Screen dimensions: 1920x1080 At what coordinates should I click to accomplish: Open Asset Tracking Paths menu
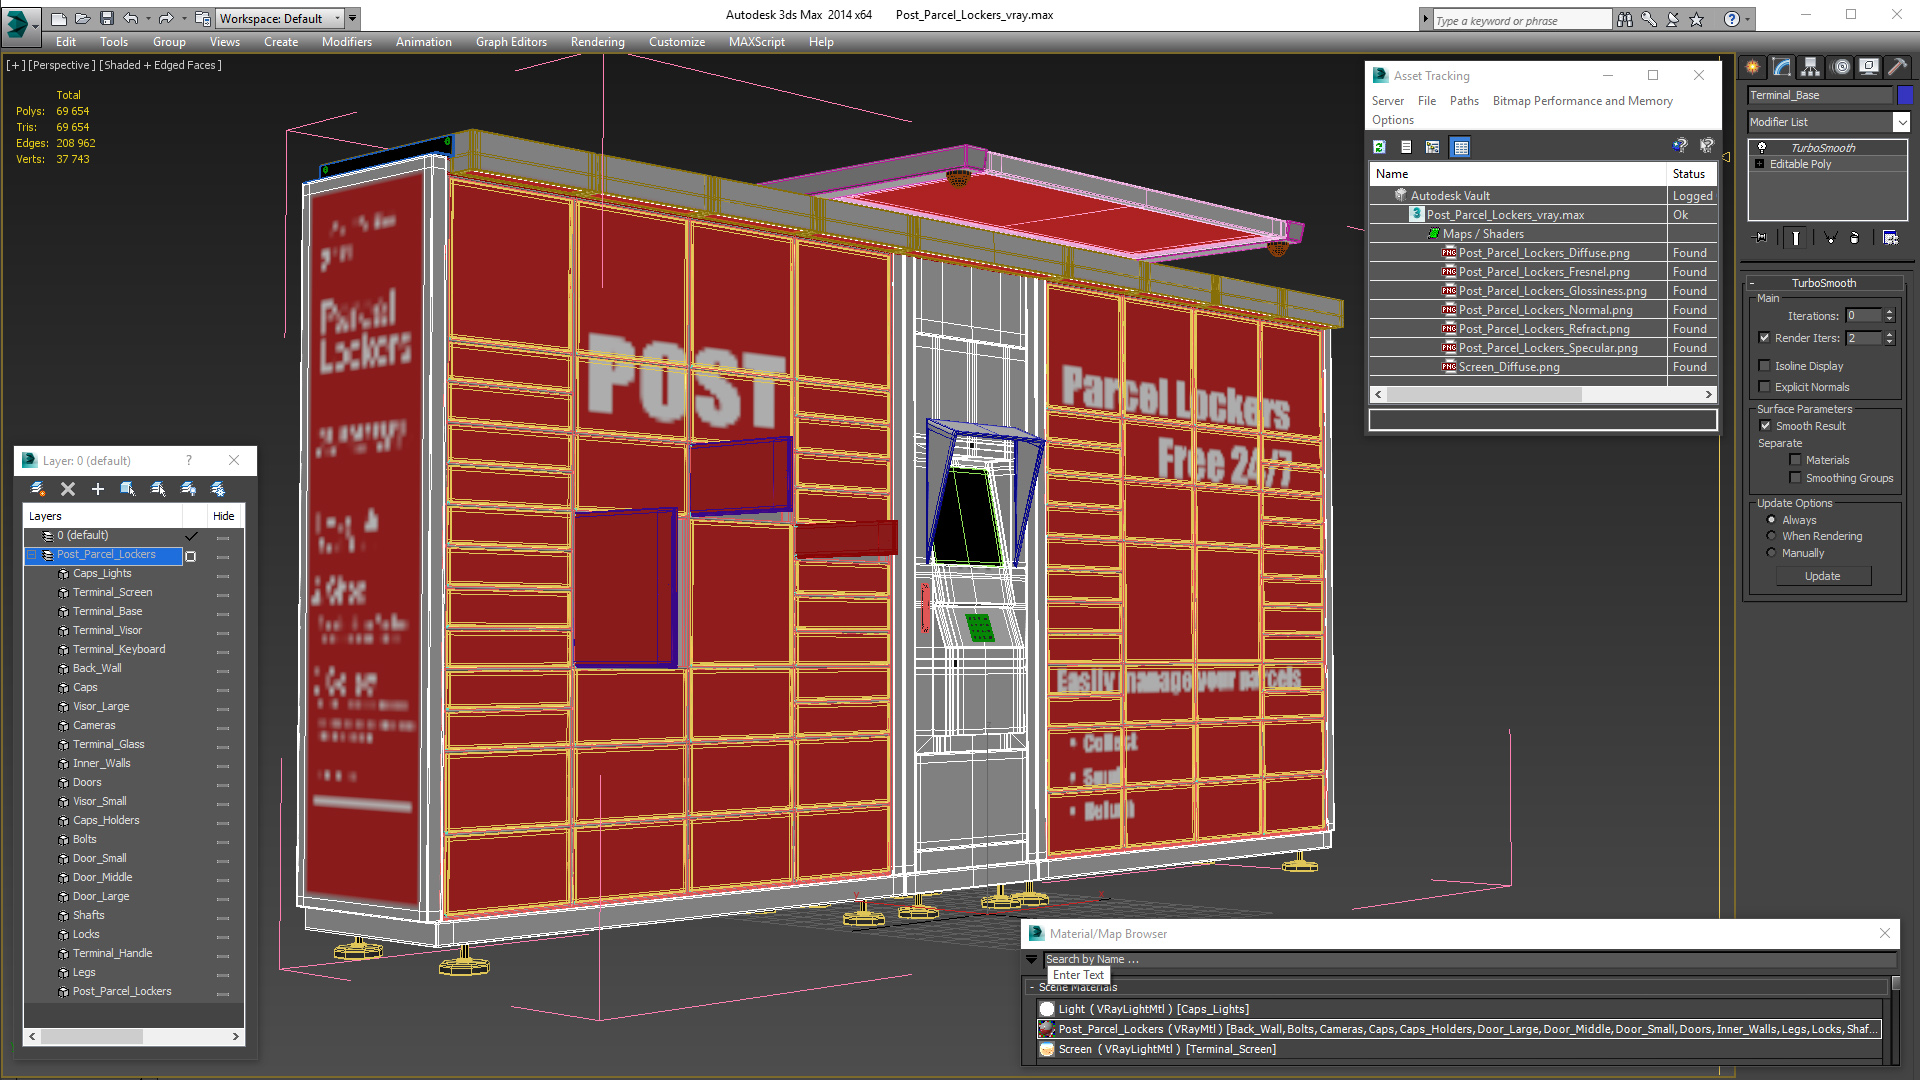click(x=1464, y=101)
